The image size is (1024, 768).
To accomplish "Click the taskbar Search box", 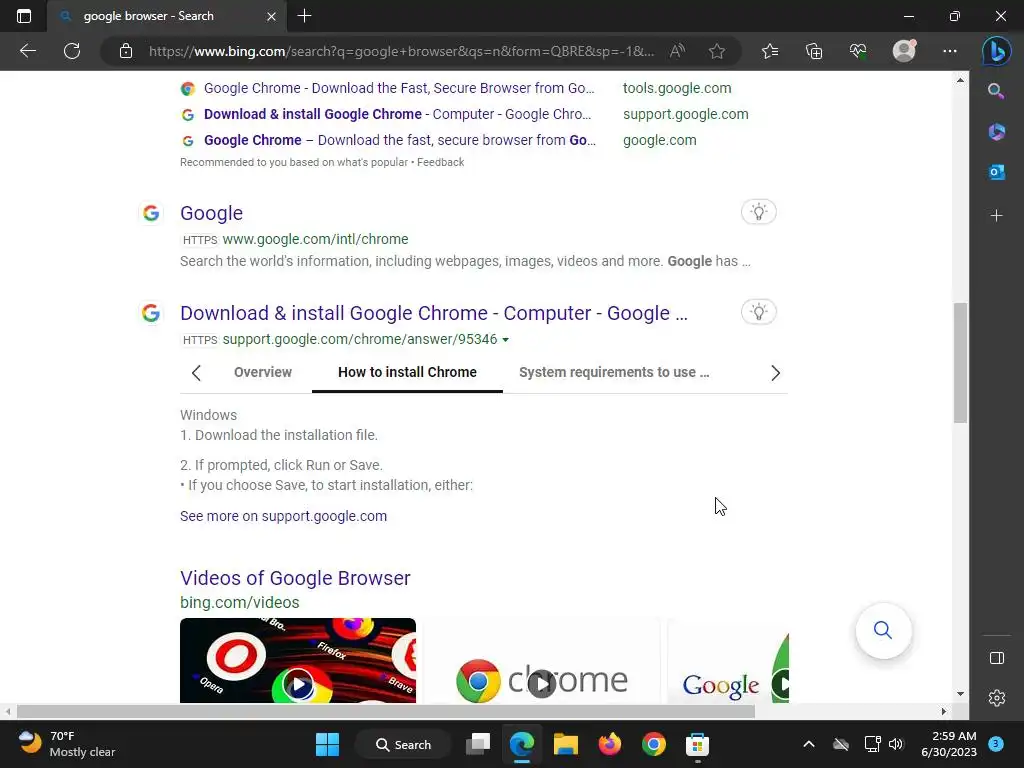I will pos(404,744).
